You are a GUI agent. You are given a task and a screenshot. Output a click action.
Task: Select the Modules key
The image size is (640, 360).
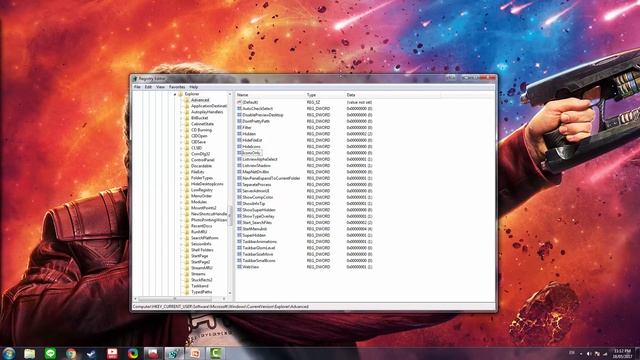pos(199,202)
